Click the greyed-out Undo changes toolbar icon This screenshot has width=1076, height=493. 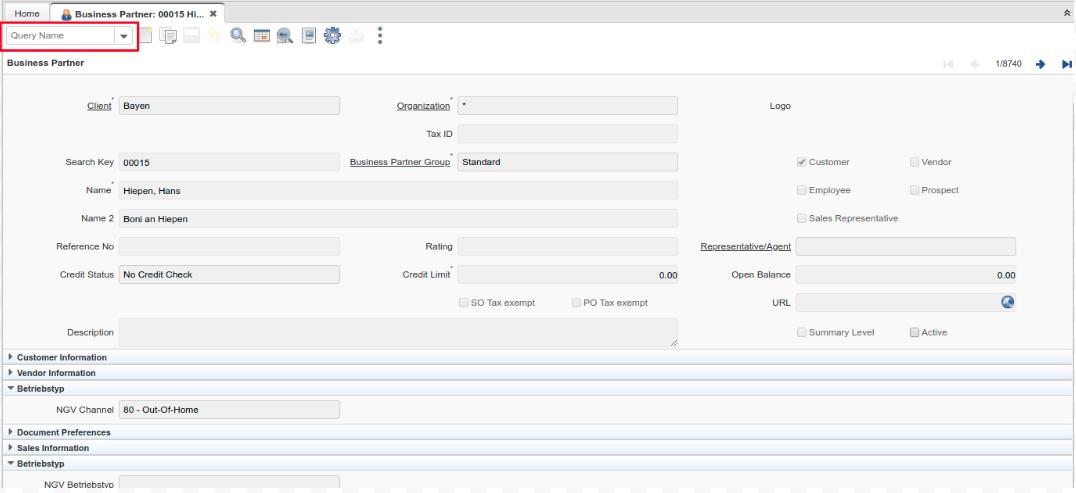pyautogui.click(x=215, y=36)
